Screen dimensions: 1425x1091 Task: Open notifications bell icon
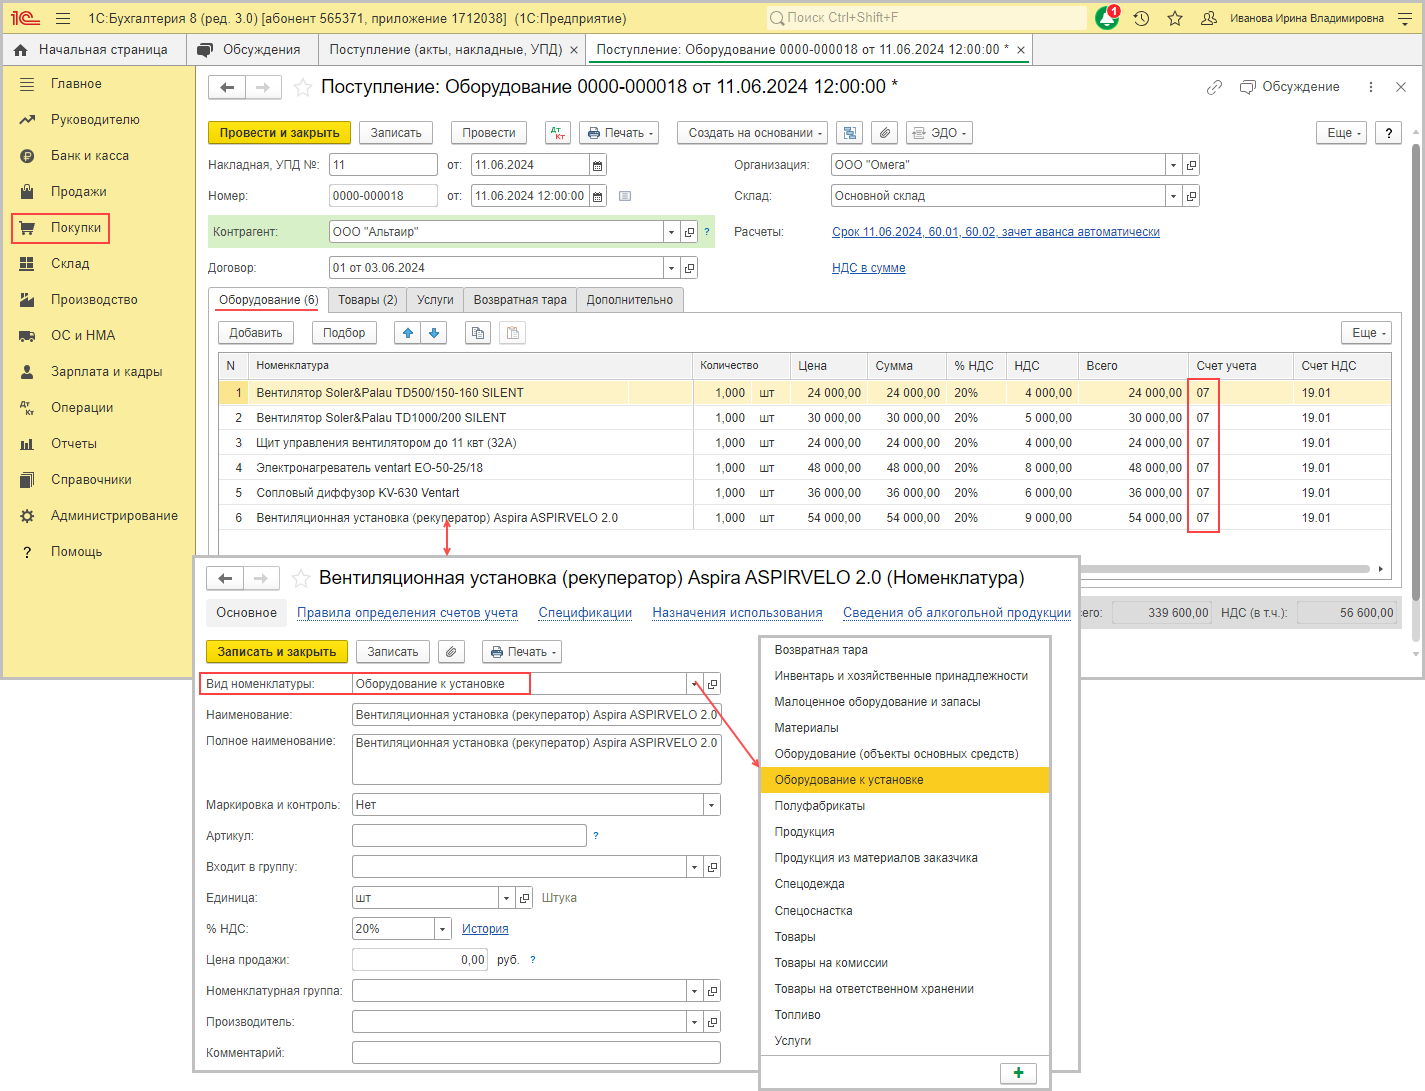pos(1107,18)
